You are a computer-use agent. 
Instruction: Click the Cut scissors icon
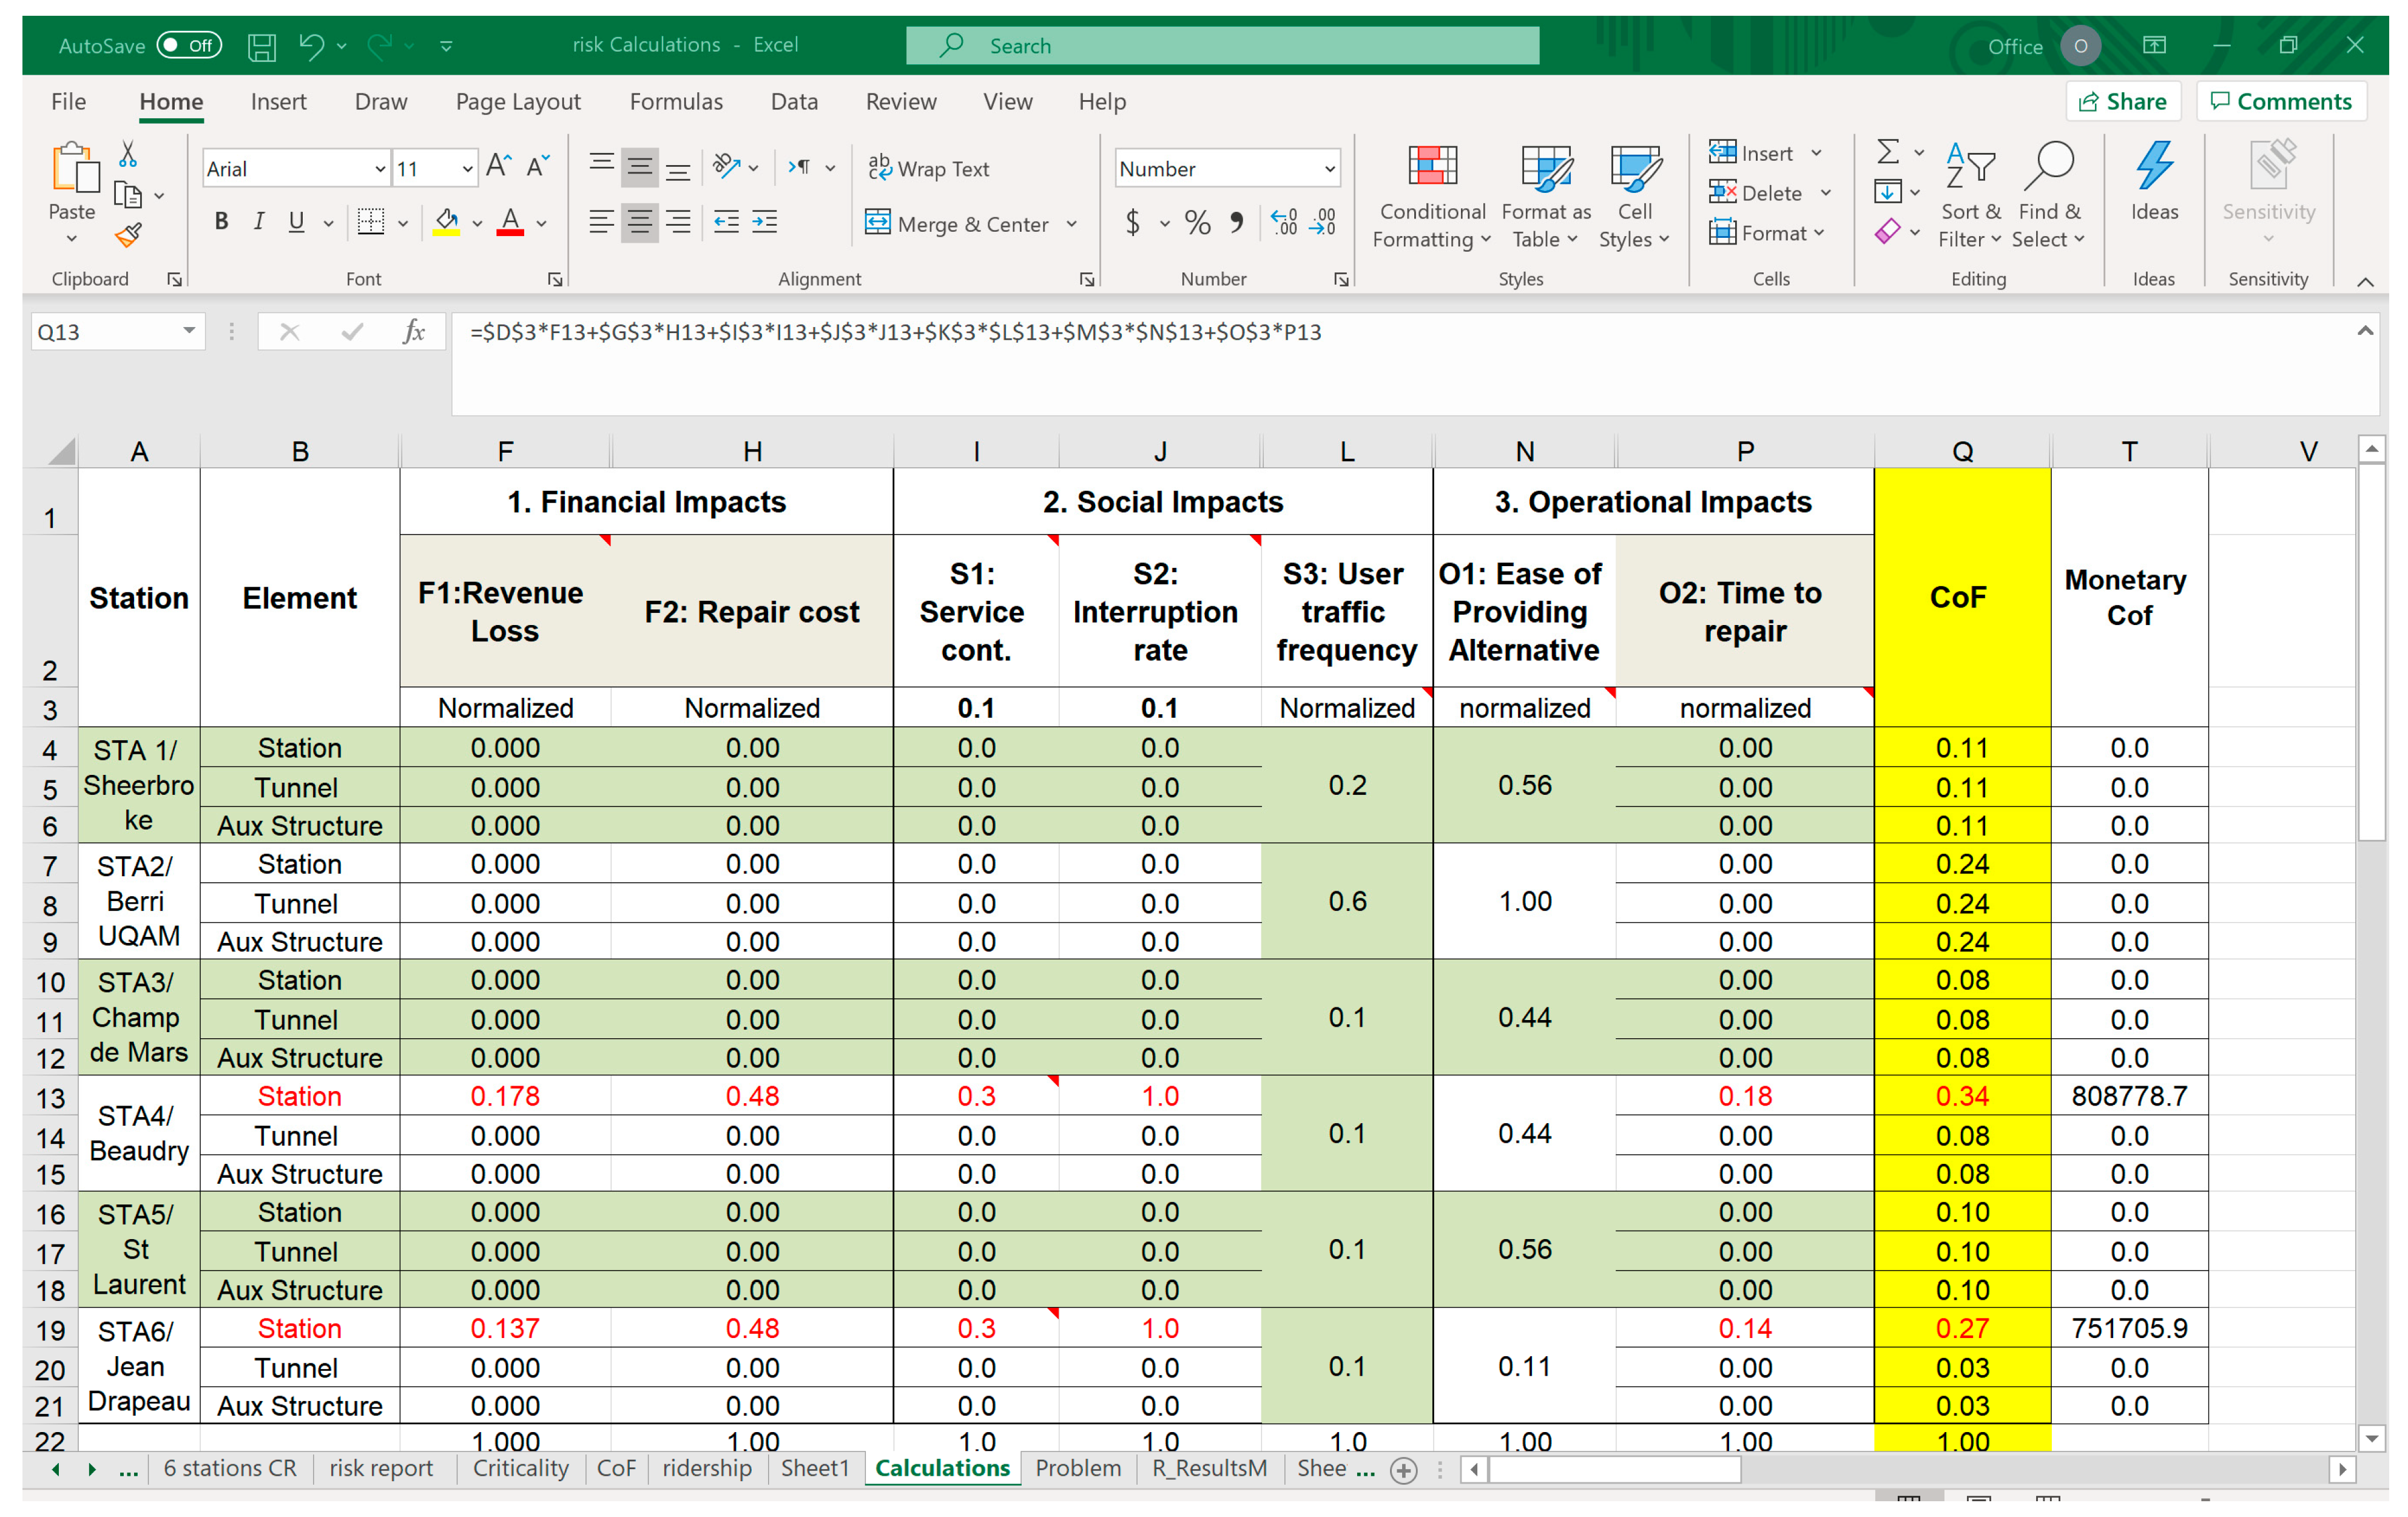pyautogui.click(x=128, y=154)
